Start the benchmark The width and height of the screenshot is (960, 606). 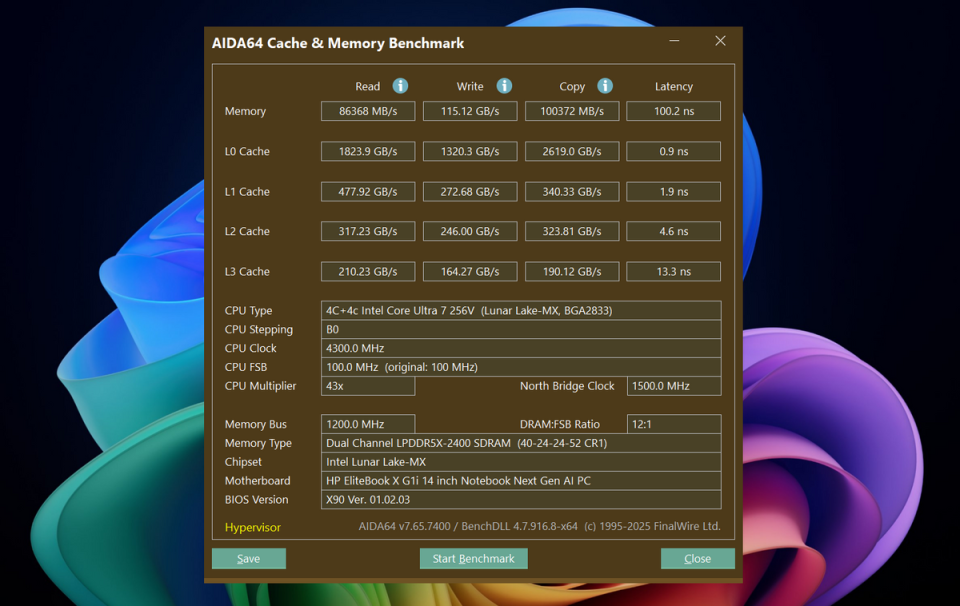pyautogui.click(x=473, y=558)
